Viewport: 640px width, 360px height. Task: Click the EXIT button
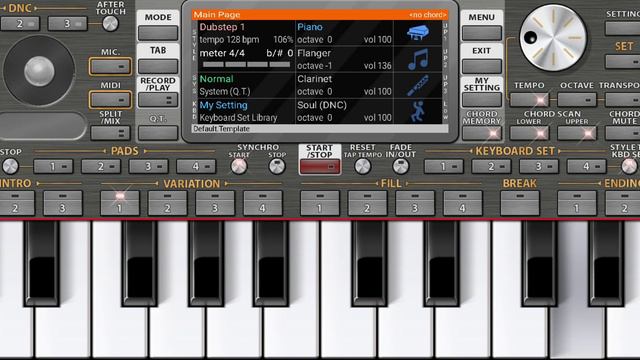[x=482, y=67]
